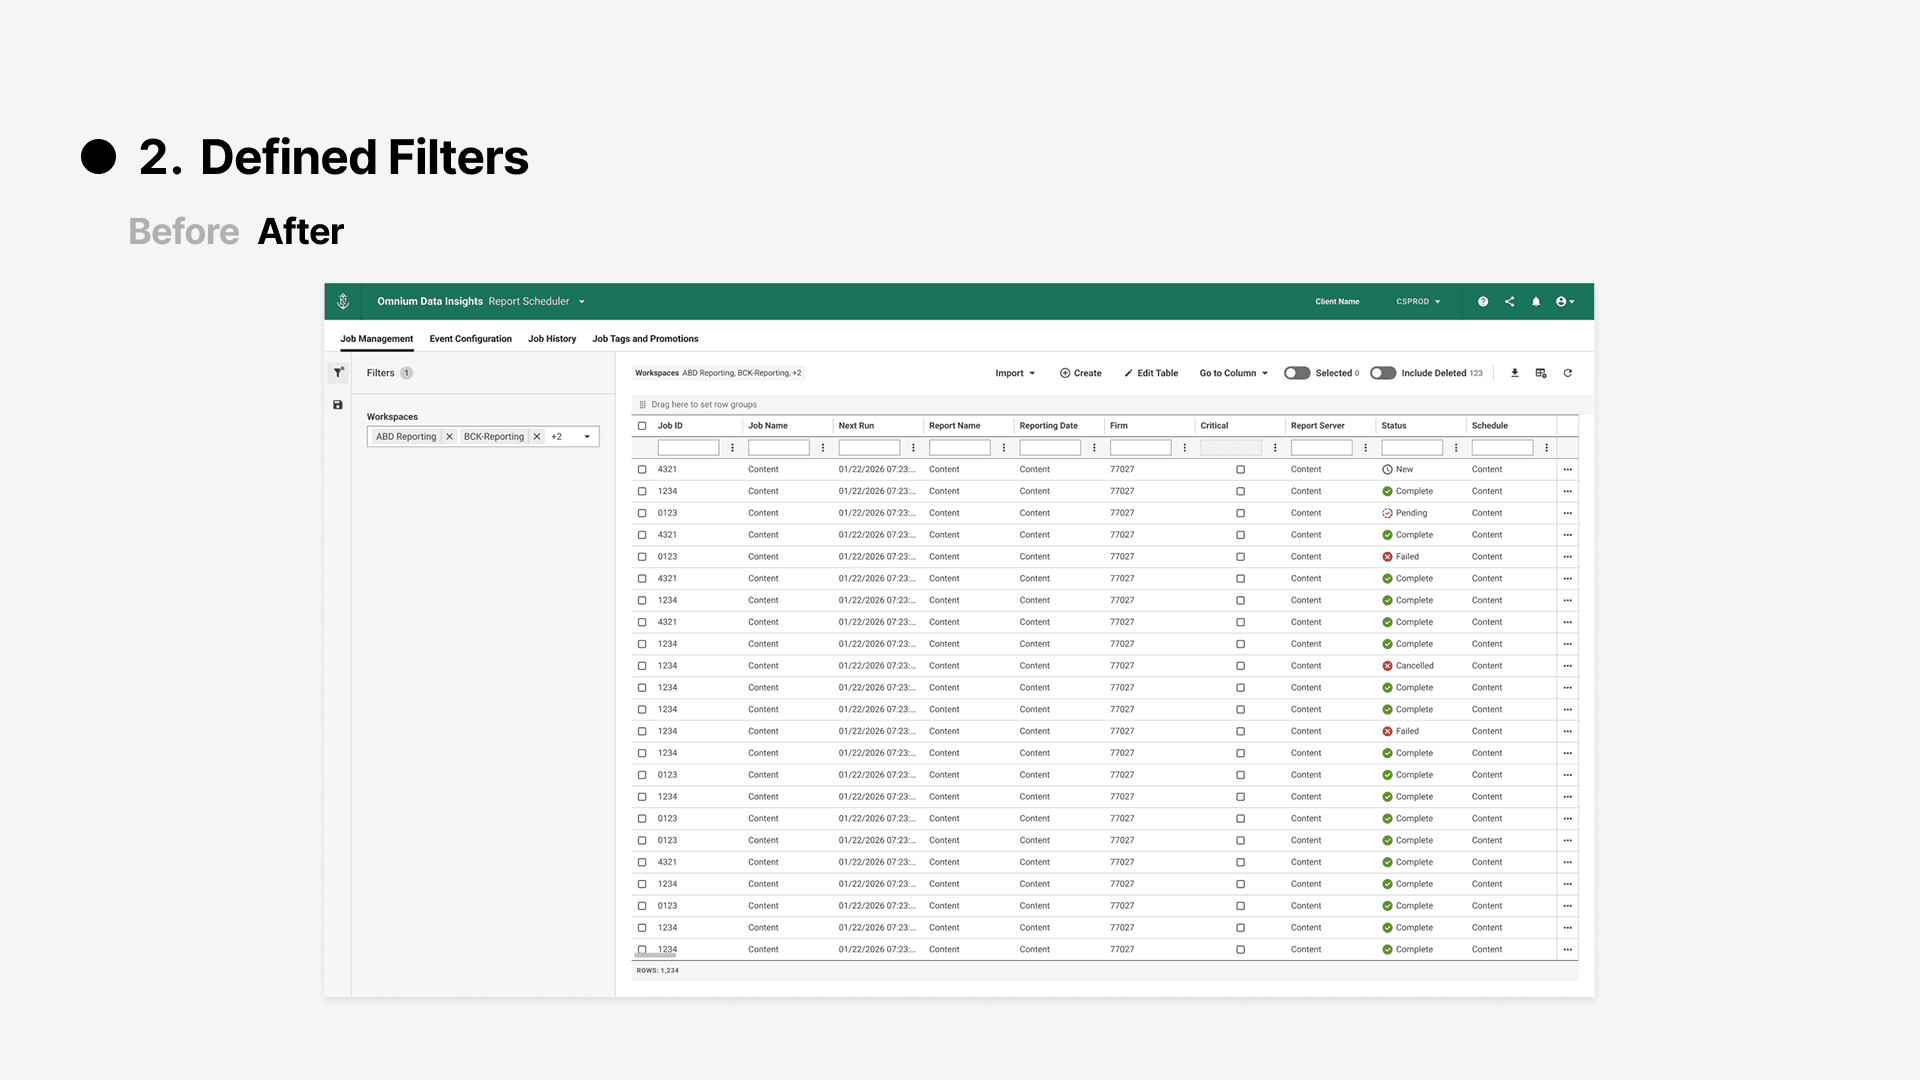The width and height of the screenshot is (1920, 1080).
Task: Open Firm column filter menu dots
Action: pyautogui.click(x=1185, y=448)
